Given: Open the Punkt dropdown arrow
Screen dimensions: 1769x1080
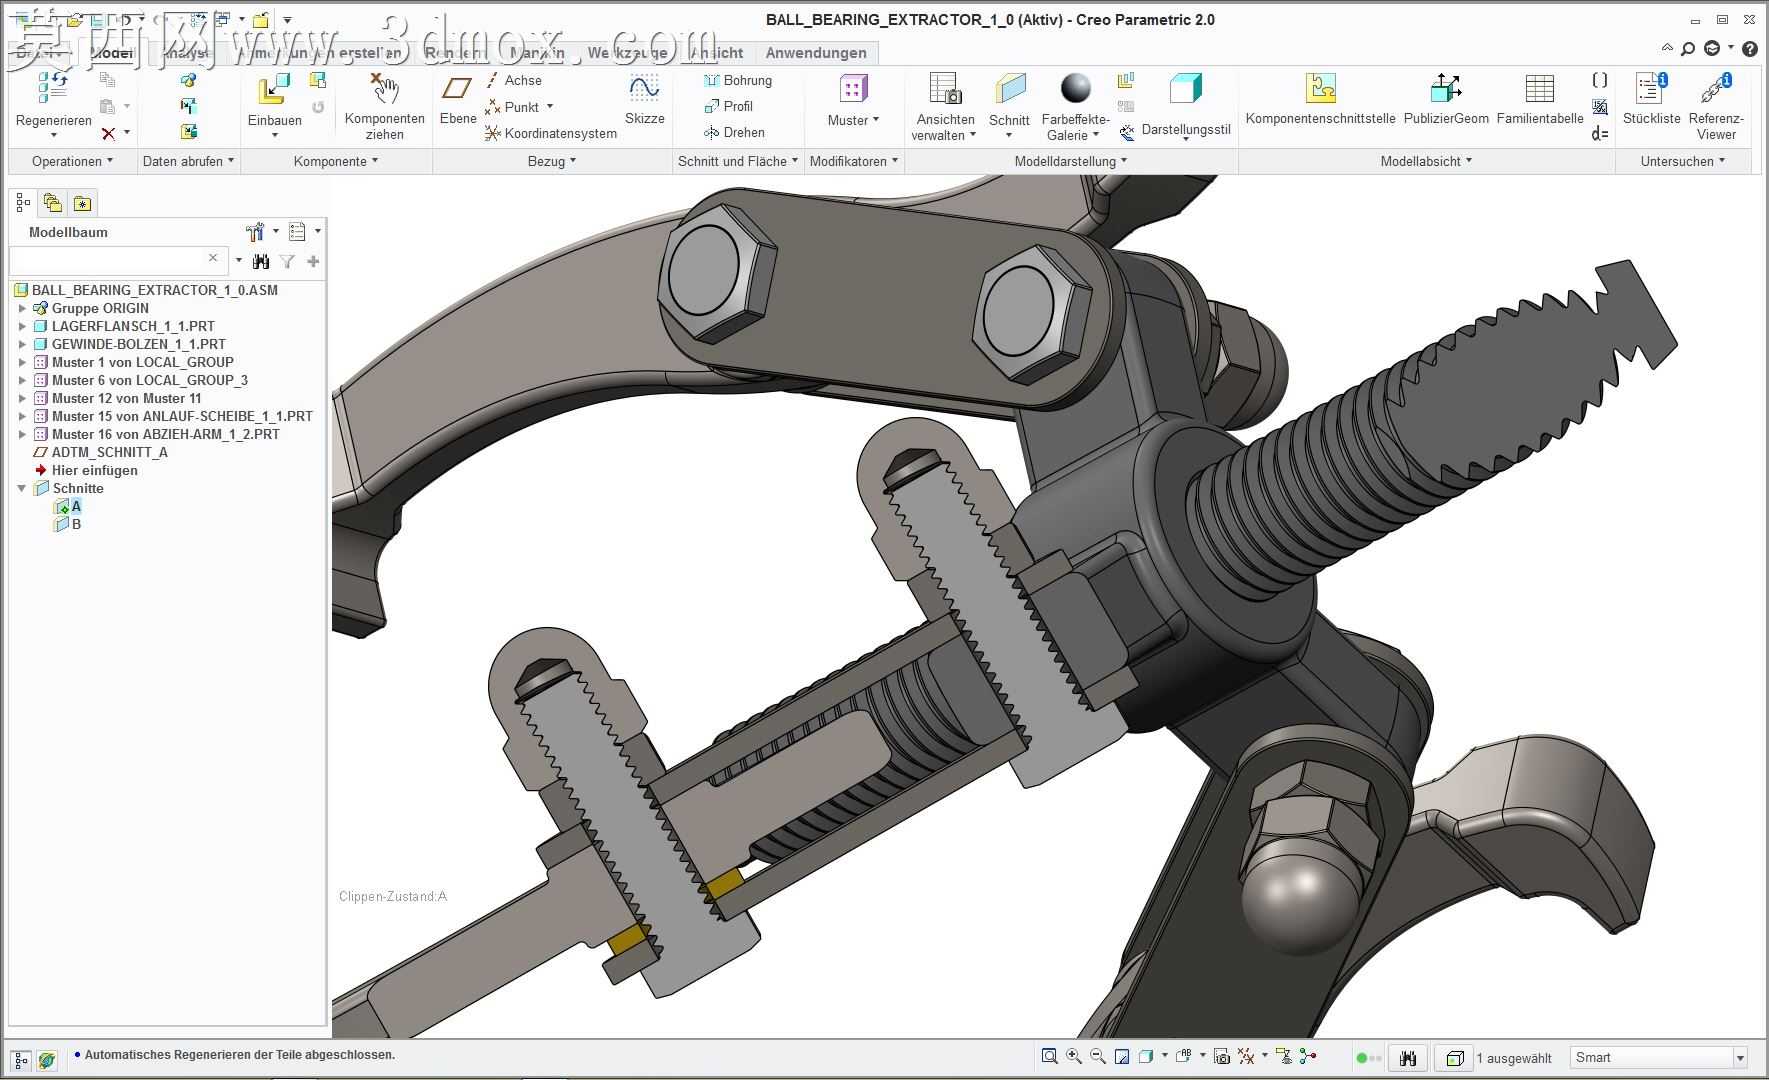Looking at the screenshot, I should (x=549, y=107).
